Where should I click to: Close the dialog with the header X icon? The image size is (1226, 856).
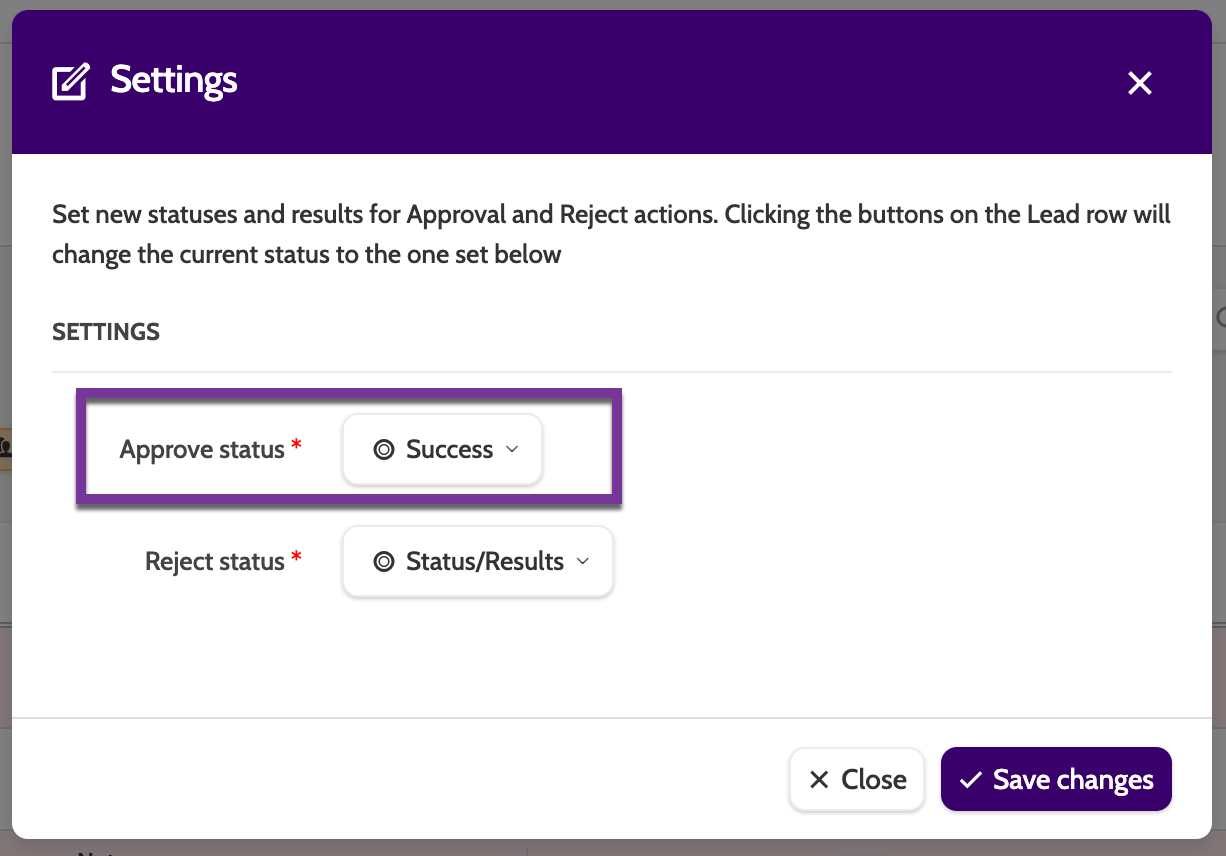click(x=1140, y=83)
